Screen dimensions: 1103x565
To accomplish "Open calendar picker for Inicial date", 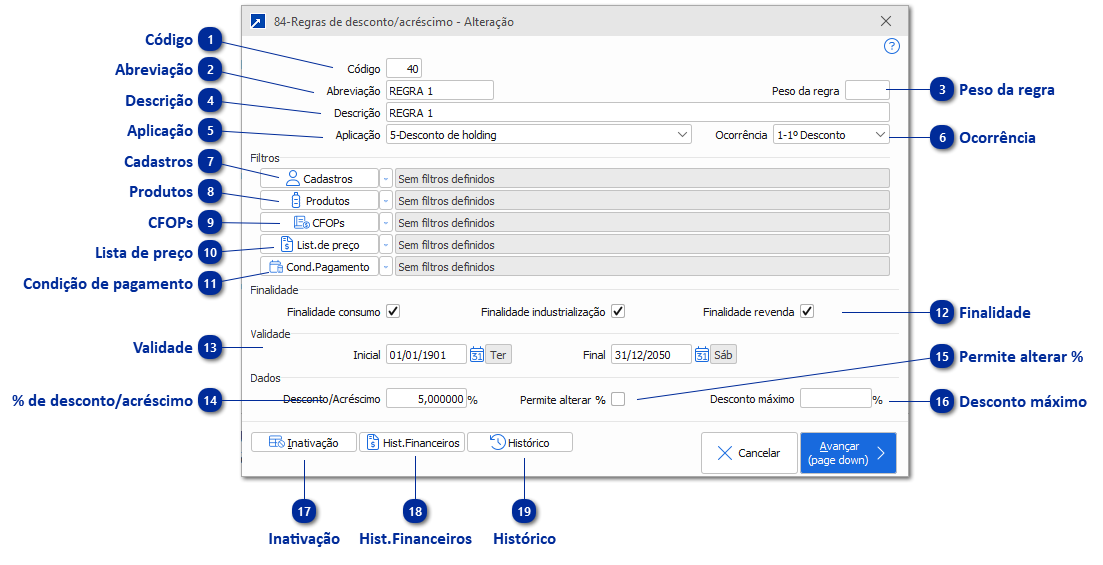I will [x=477, y=355].
